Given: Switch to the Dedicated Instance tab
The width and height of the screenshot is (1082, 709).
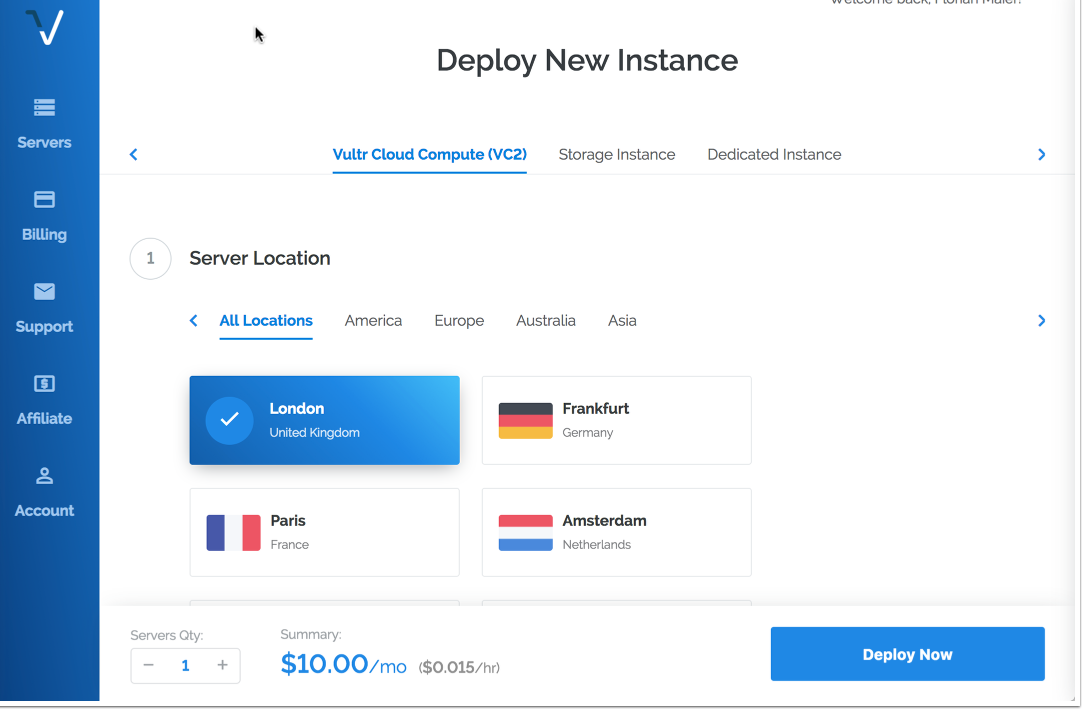Looking at the screenshot, I should [x=774, y=155].
